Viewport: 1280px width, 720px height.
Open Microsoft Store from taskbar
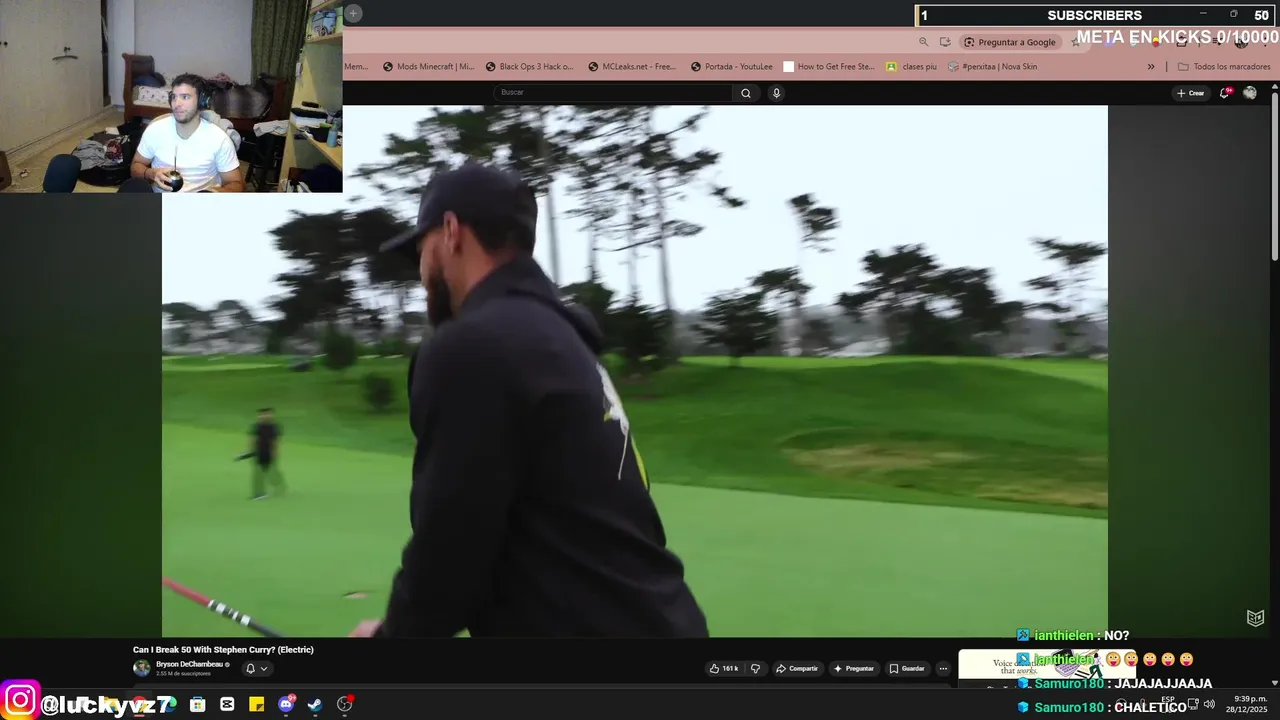(198, 704)
